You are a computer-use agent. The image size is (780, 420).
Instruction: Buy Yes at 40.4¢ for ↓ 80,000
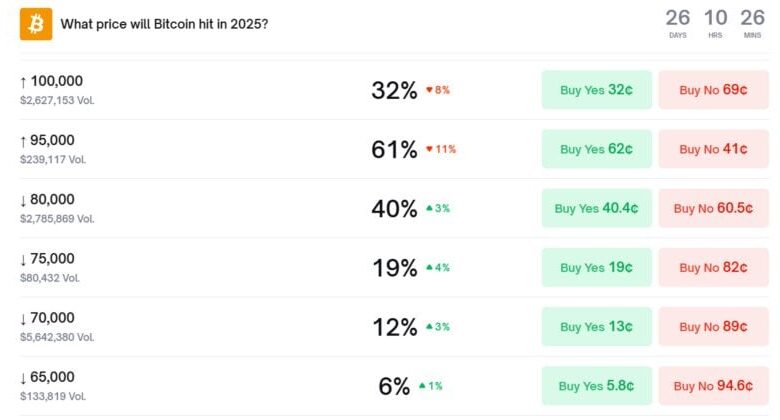pyautogui.click(x=596, y=208)
